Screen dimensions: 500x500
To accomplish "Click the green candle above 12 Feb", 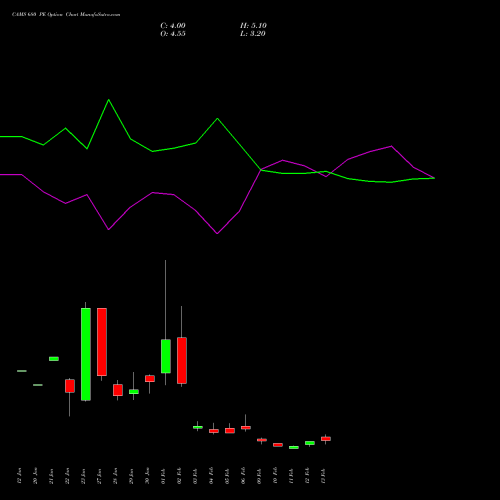I will click(x=310, y=443).
